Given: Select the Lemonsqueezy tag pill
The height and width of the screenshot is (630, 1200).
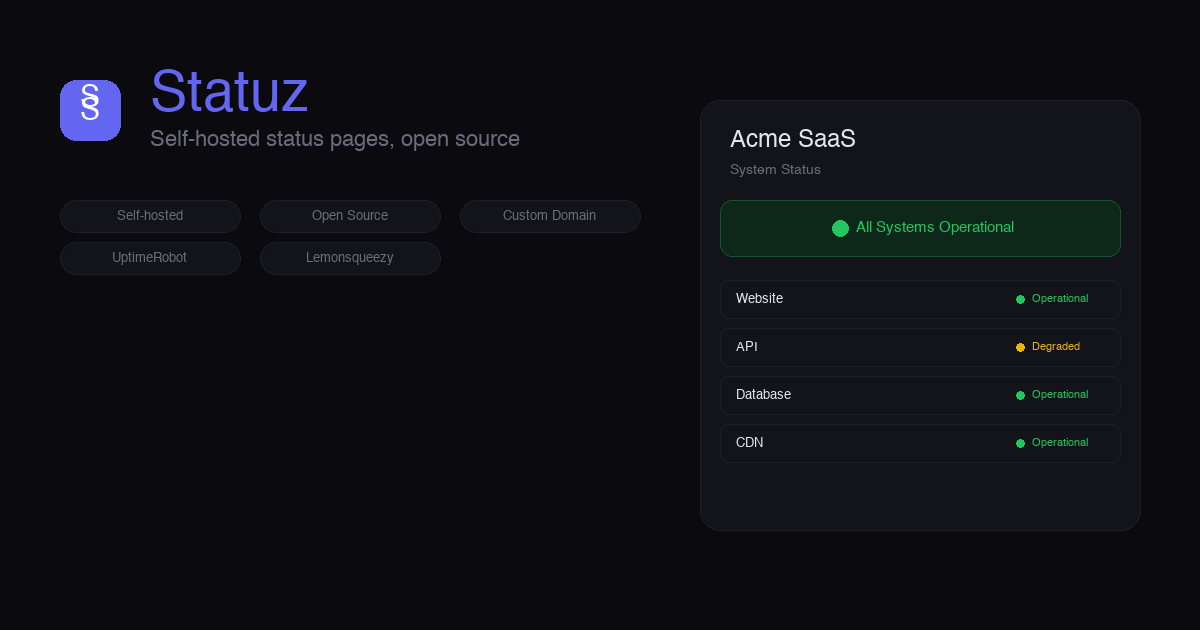Looking at the screenshot, I should click(350, 258).
